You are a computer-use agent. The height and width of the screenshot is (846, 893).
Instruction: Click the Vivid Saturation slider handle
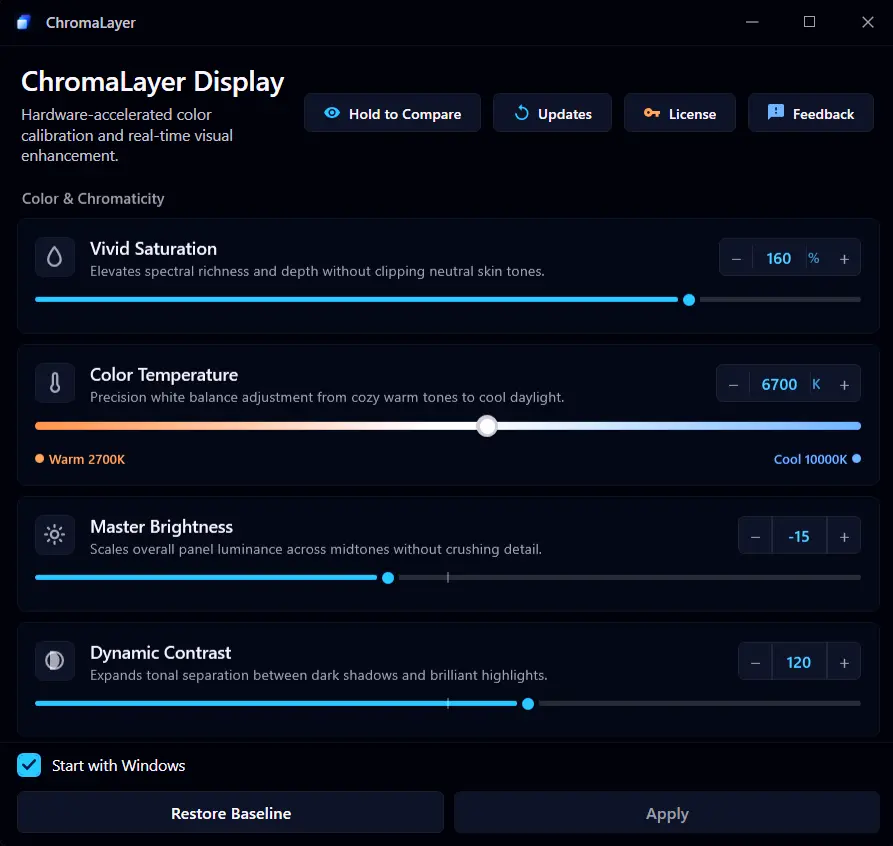click(x=689, y=300)
